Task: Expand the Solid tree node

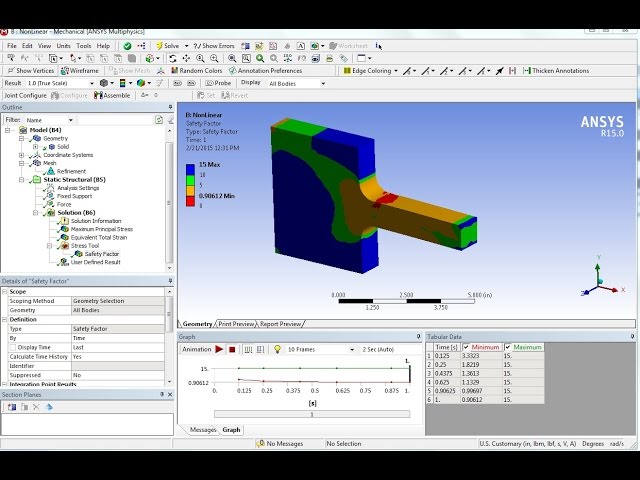Action: pyautogui.click(x=35, y=147)
